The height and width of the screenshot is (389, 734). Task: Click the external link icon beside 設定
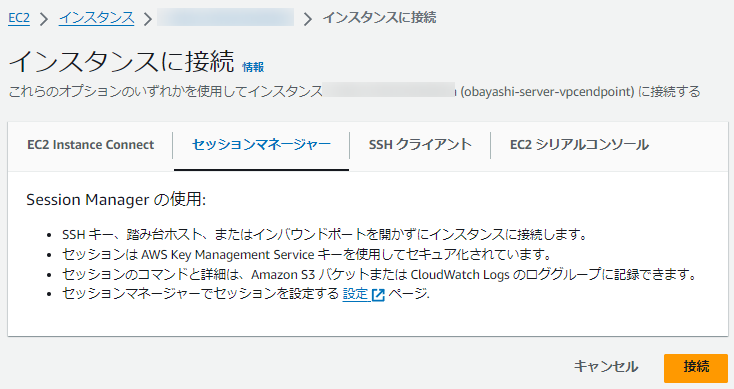(x=378, y=294)
